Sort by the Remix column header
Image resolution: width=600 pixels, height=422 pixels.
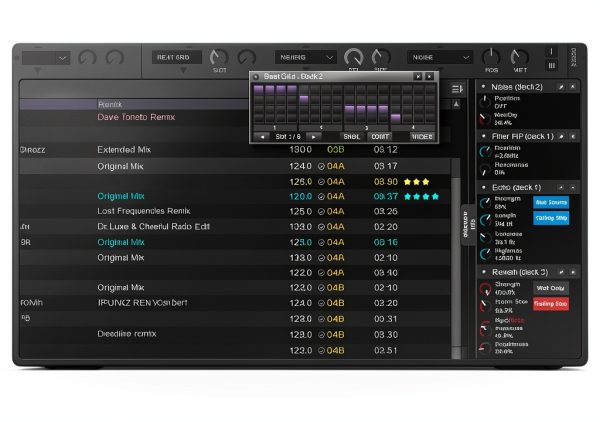click(x=109, y=104)
